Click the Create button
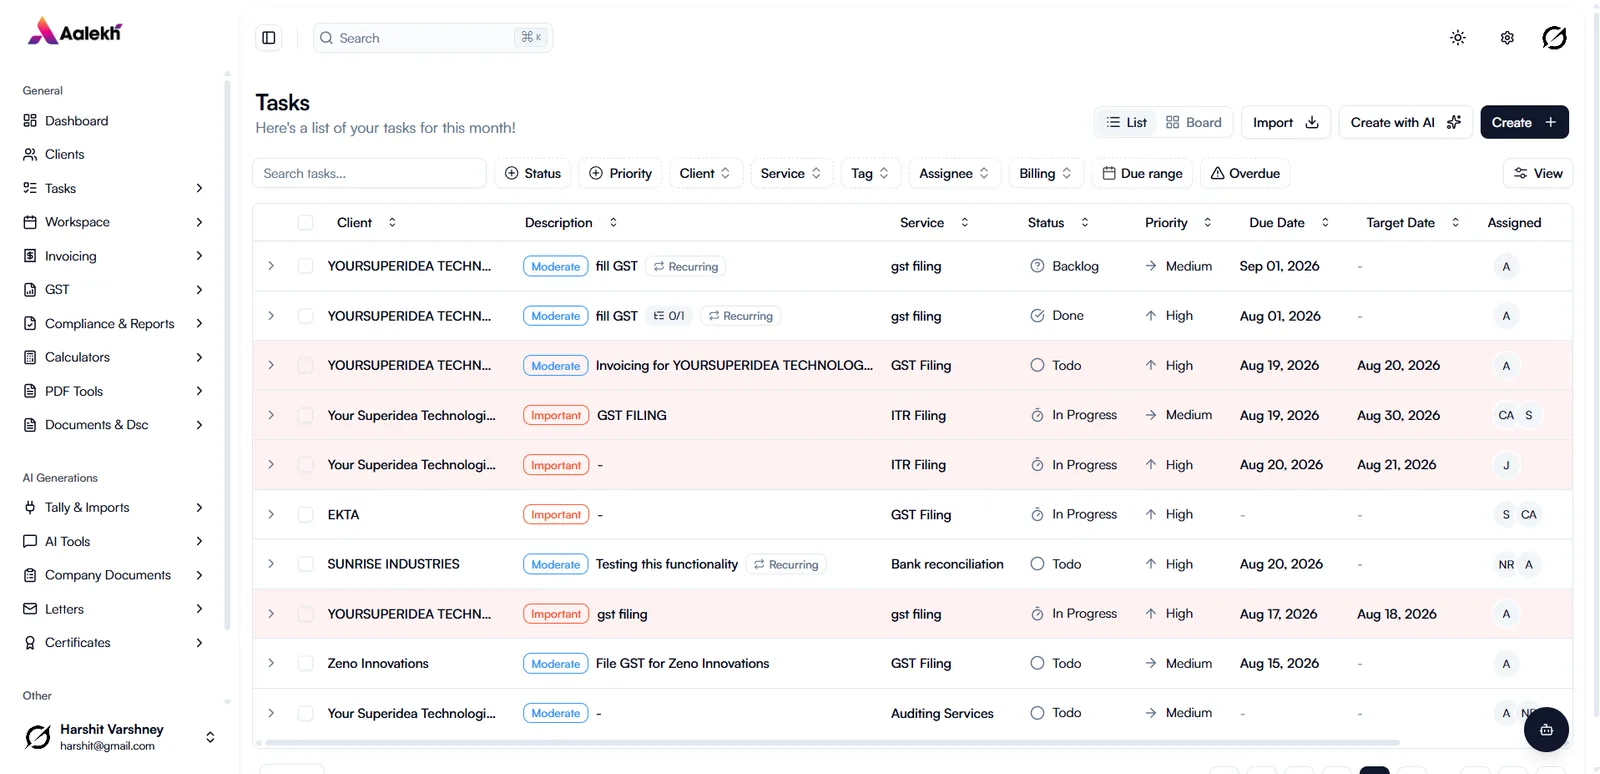This screenshot has width=1600, height=774. pos(1524,122)
